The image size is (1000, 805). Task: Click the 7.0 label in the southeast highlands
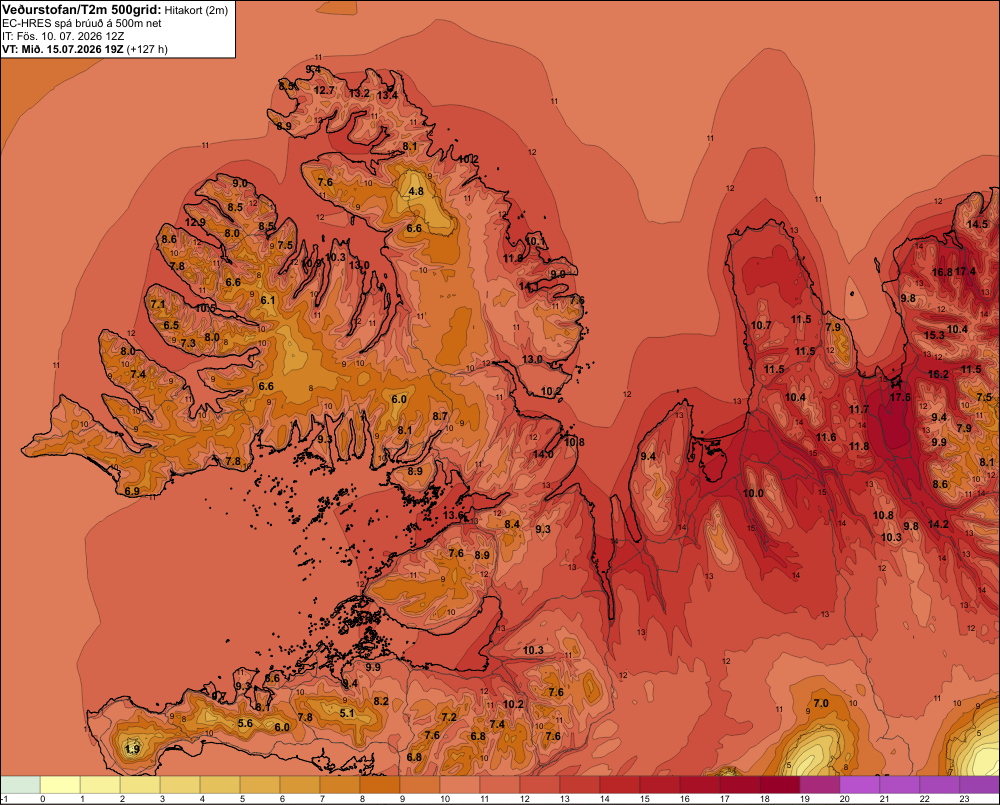[821, 703]
